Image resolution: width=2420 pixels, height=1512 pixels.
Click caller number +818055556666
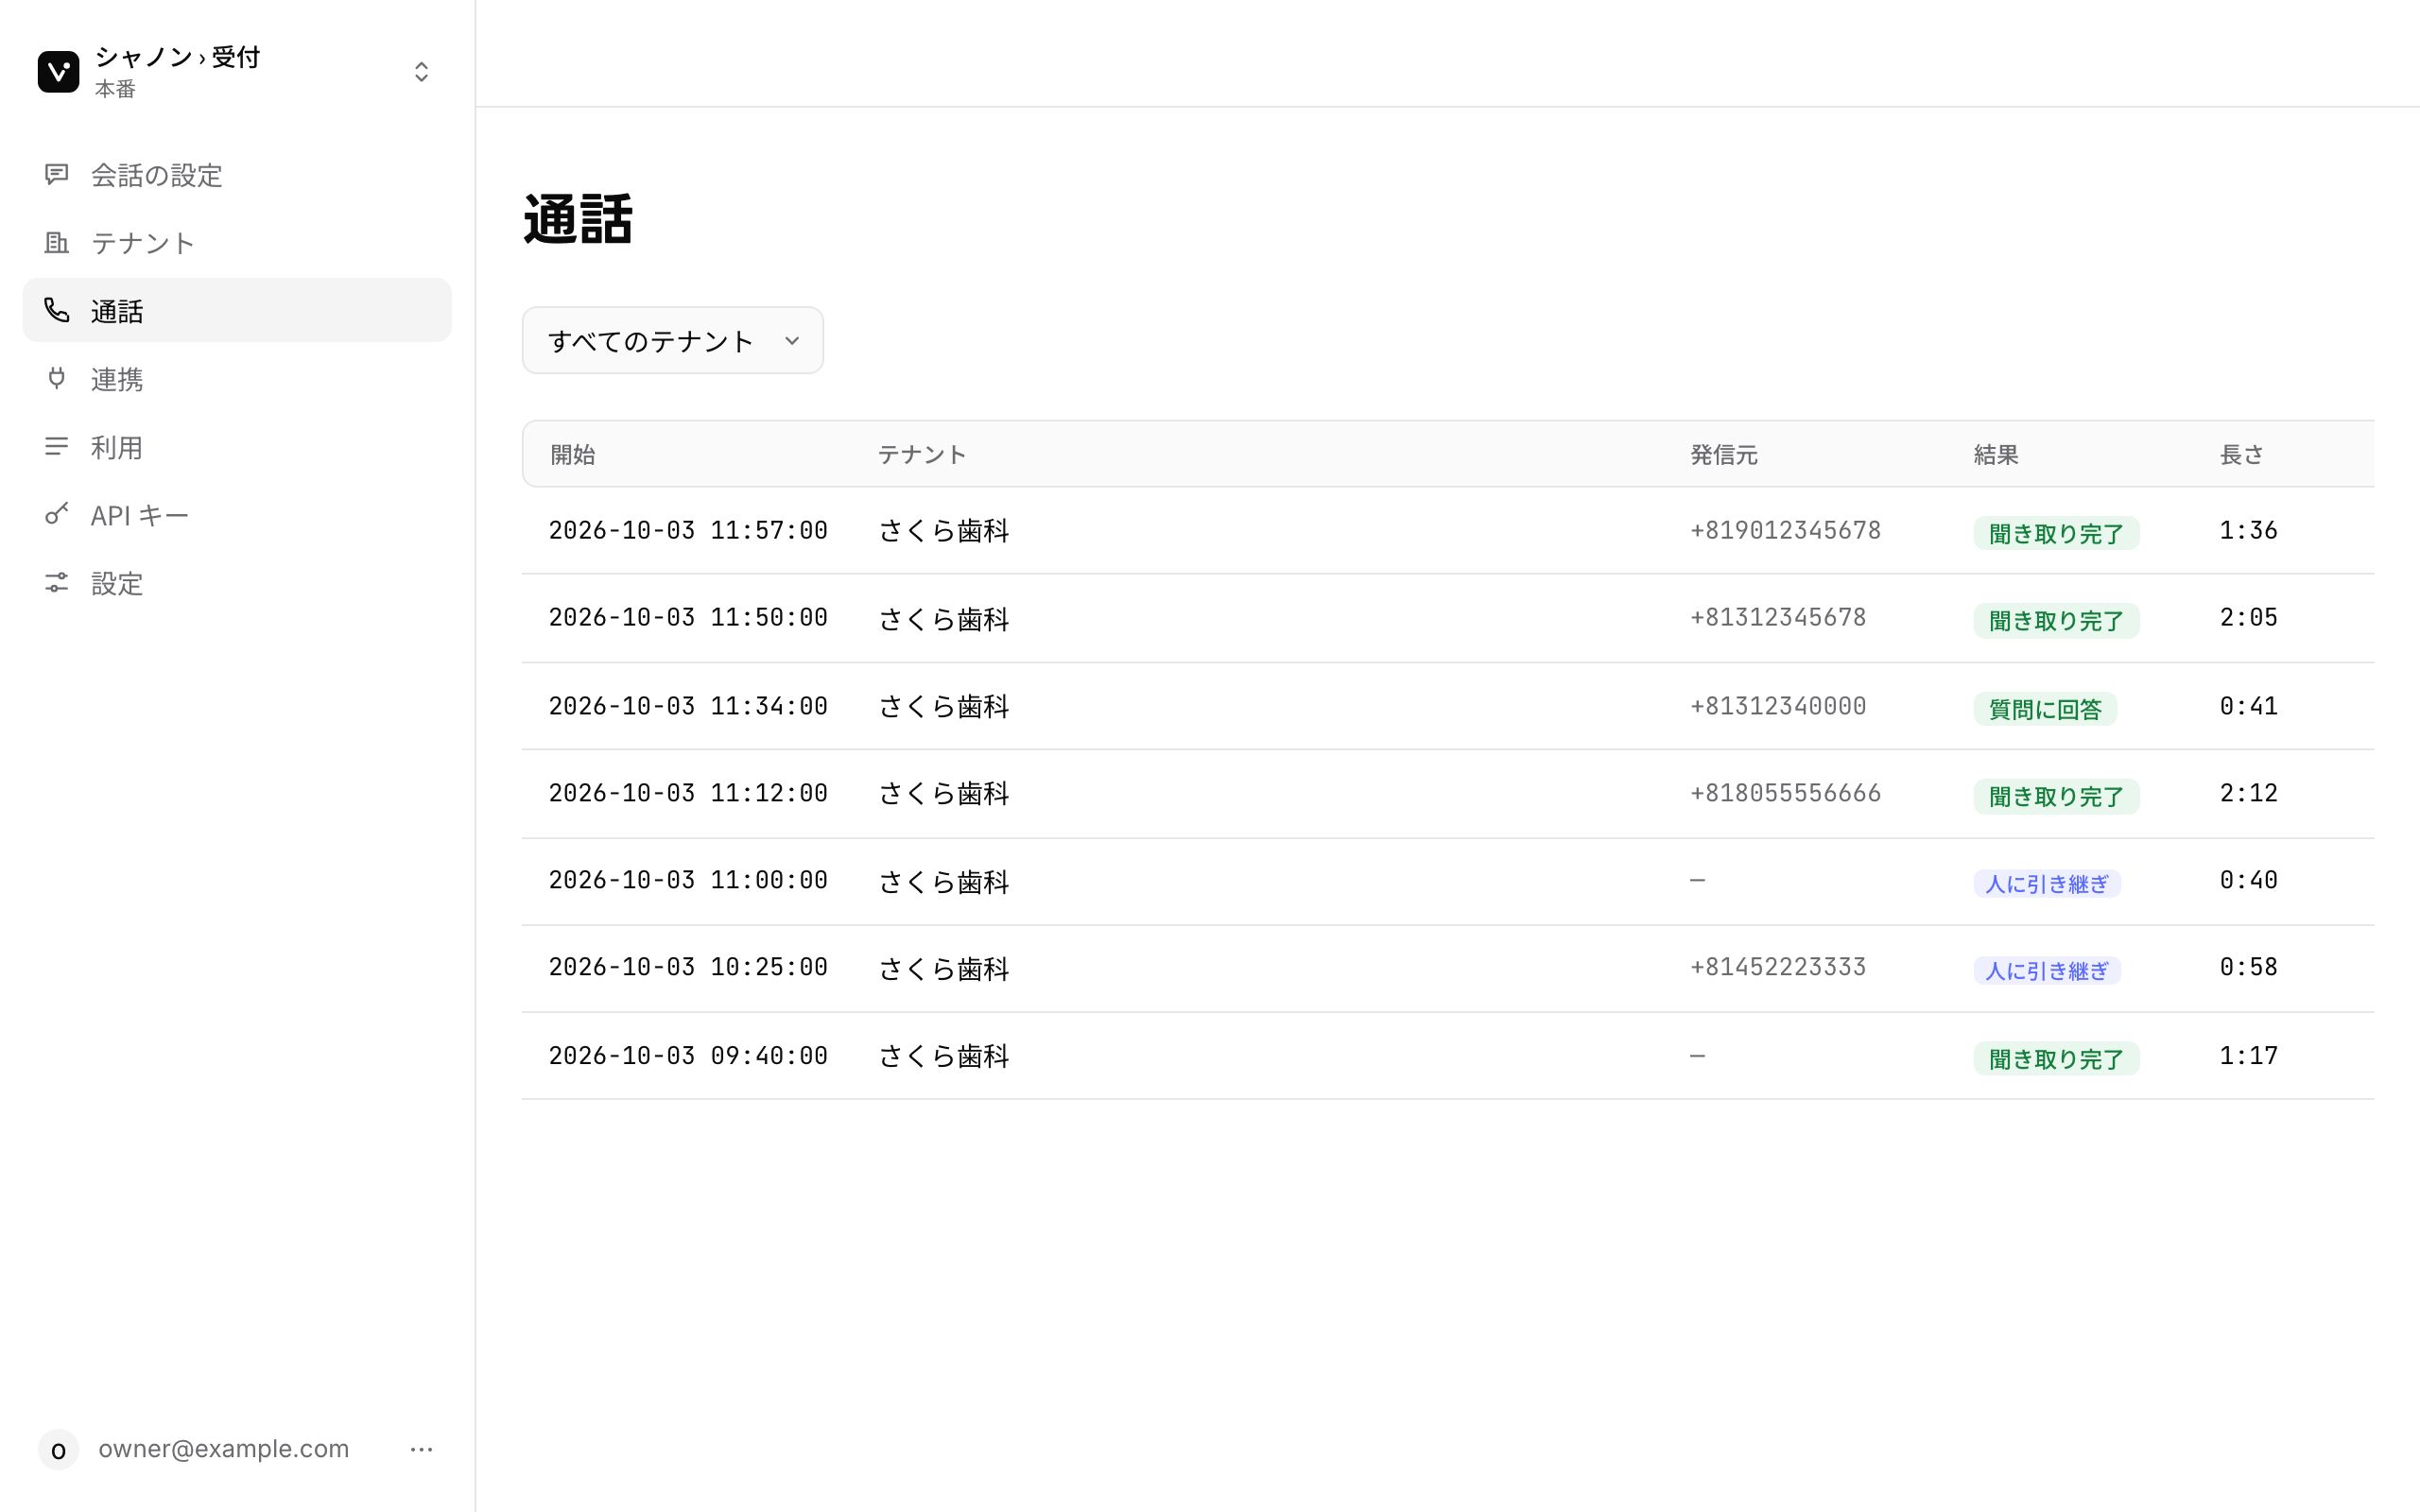tap(1785, 793)
